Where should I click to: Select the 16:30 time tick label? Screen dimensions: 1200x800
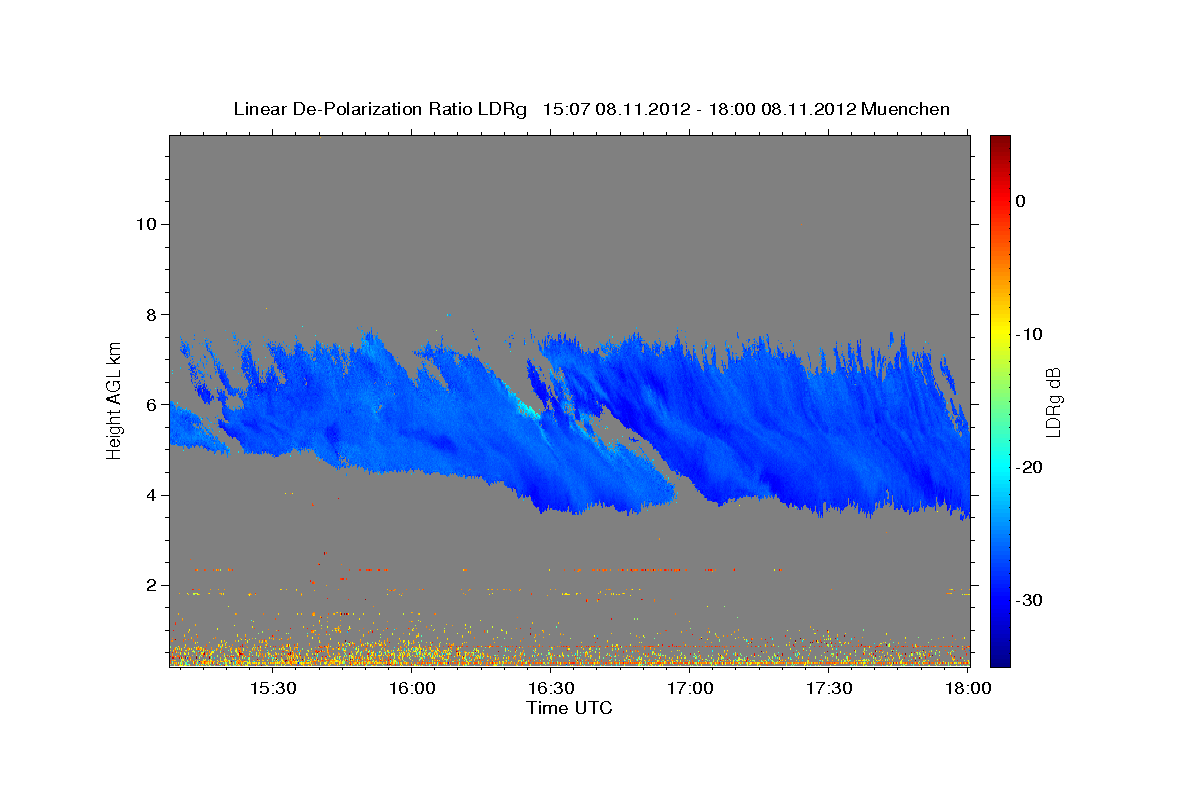pos(550,688)
